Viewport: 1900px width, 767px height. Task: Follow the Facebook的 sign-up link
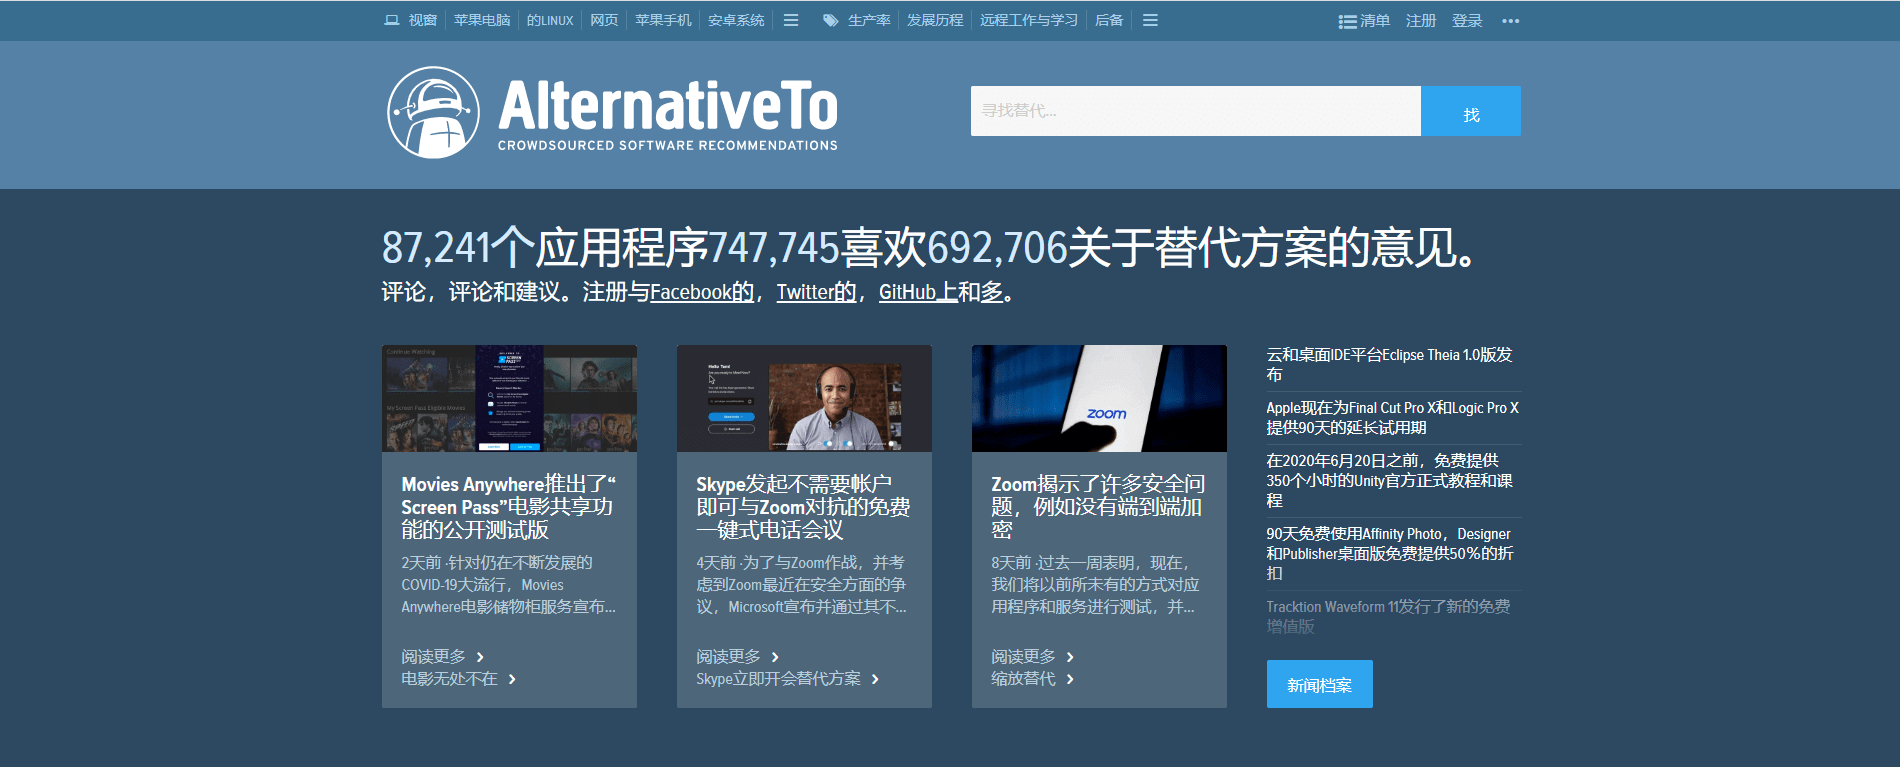pos(702,292)
